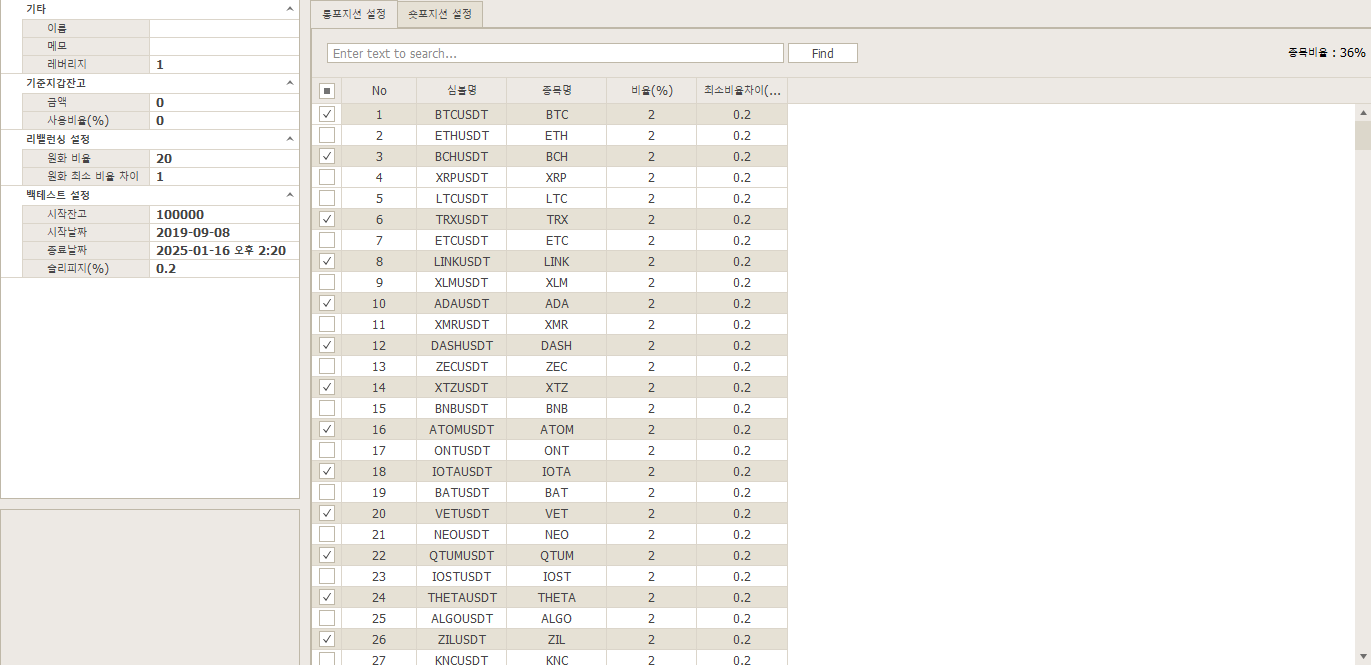The image size is (1371, 665).
Task: Switch to the 숏포지션 설정 tab
Action: tap(440, 14)
